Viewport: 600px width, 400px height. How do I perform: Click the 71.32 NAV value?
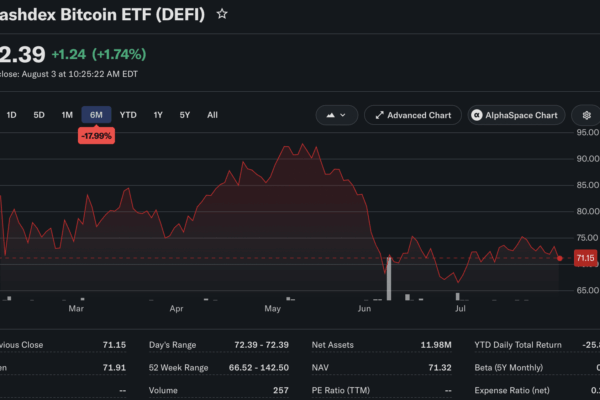440,368
